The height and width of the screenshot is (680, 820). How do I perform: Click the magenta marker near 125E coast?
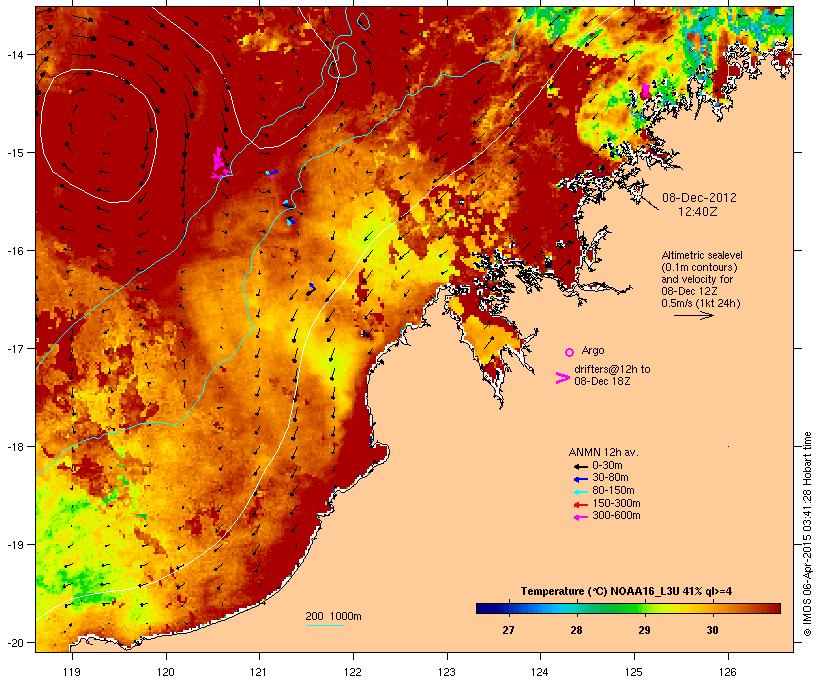646,90
